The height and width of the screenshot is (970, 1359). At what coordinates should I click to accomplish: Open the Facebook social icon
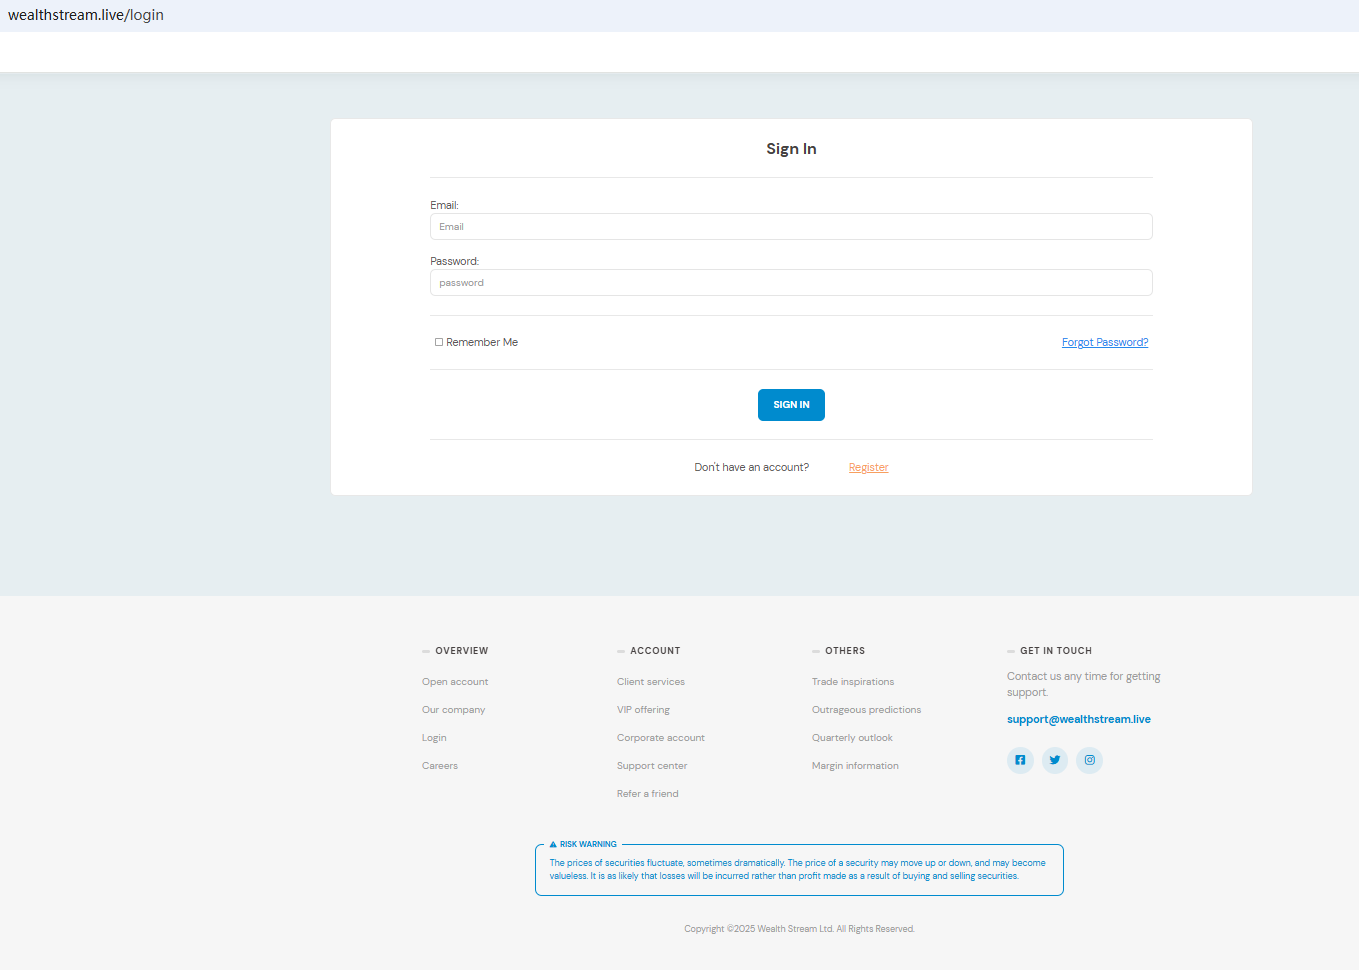click(1020, 760)
